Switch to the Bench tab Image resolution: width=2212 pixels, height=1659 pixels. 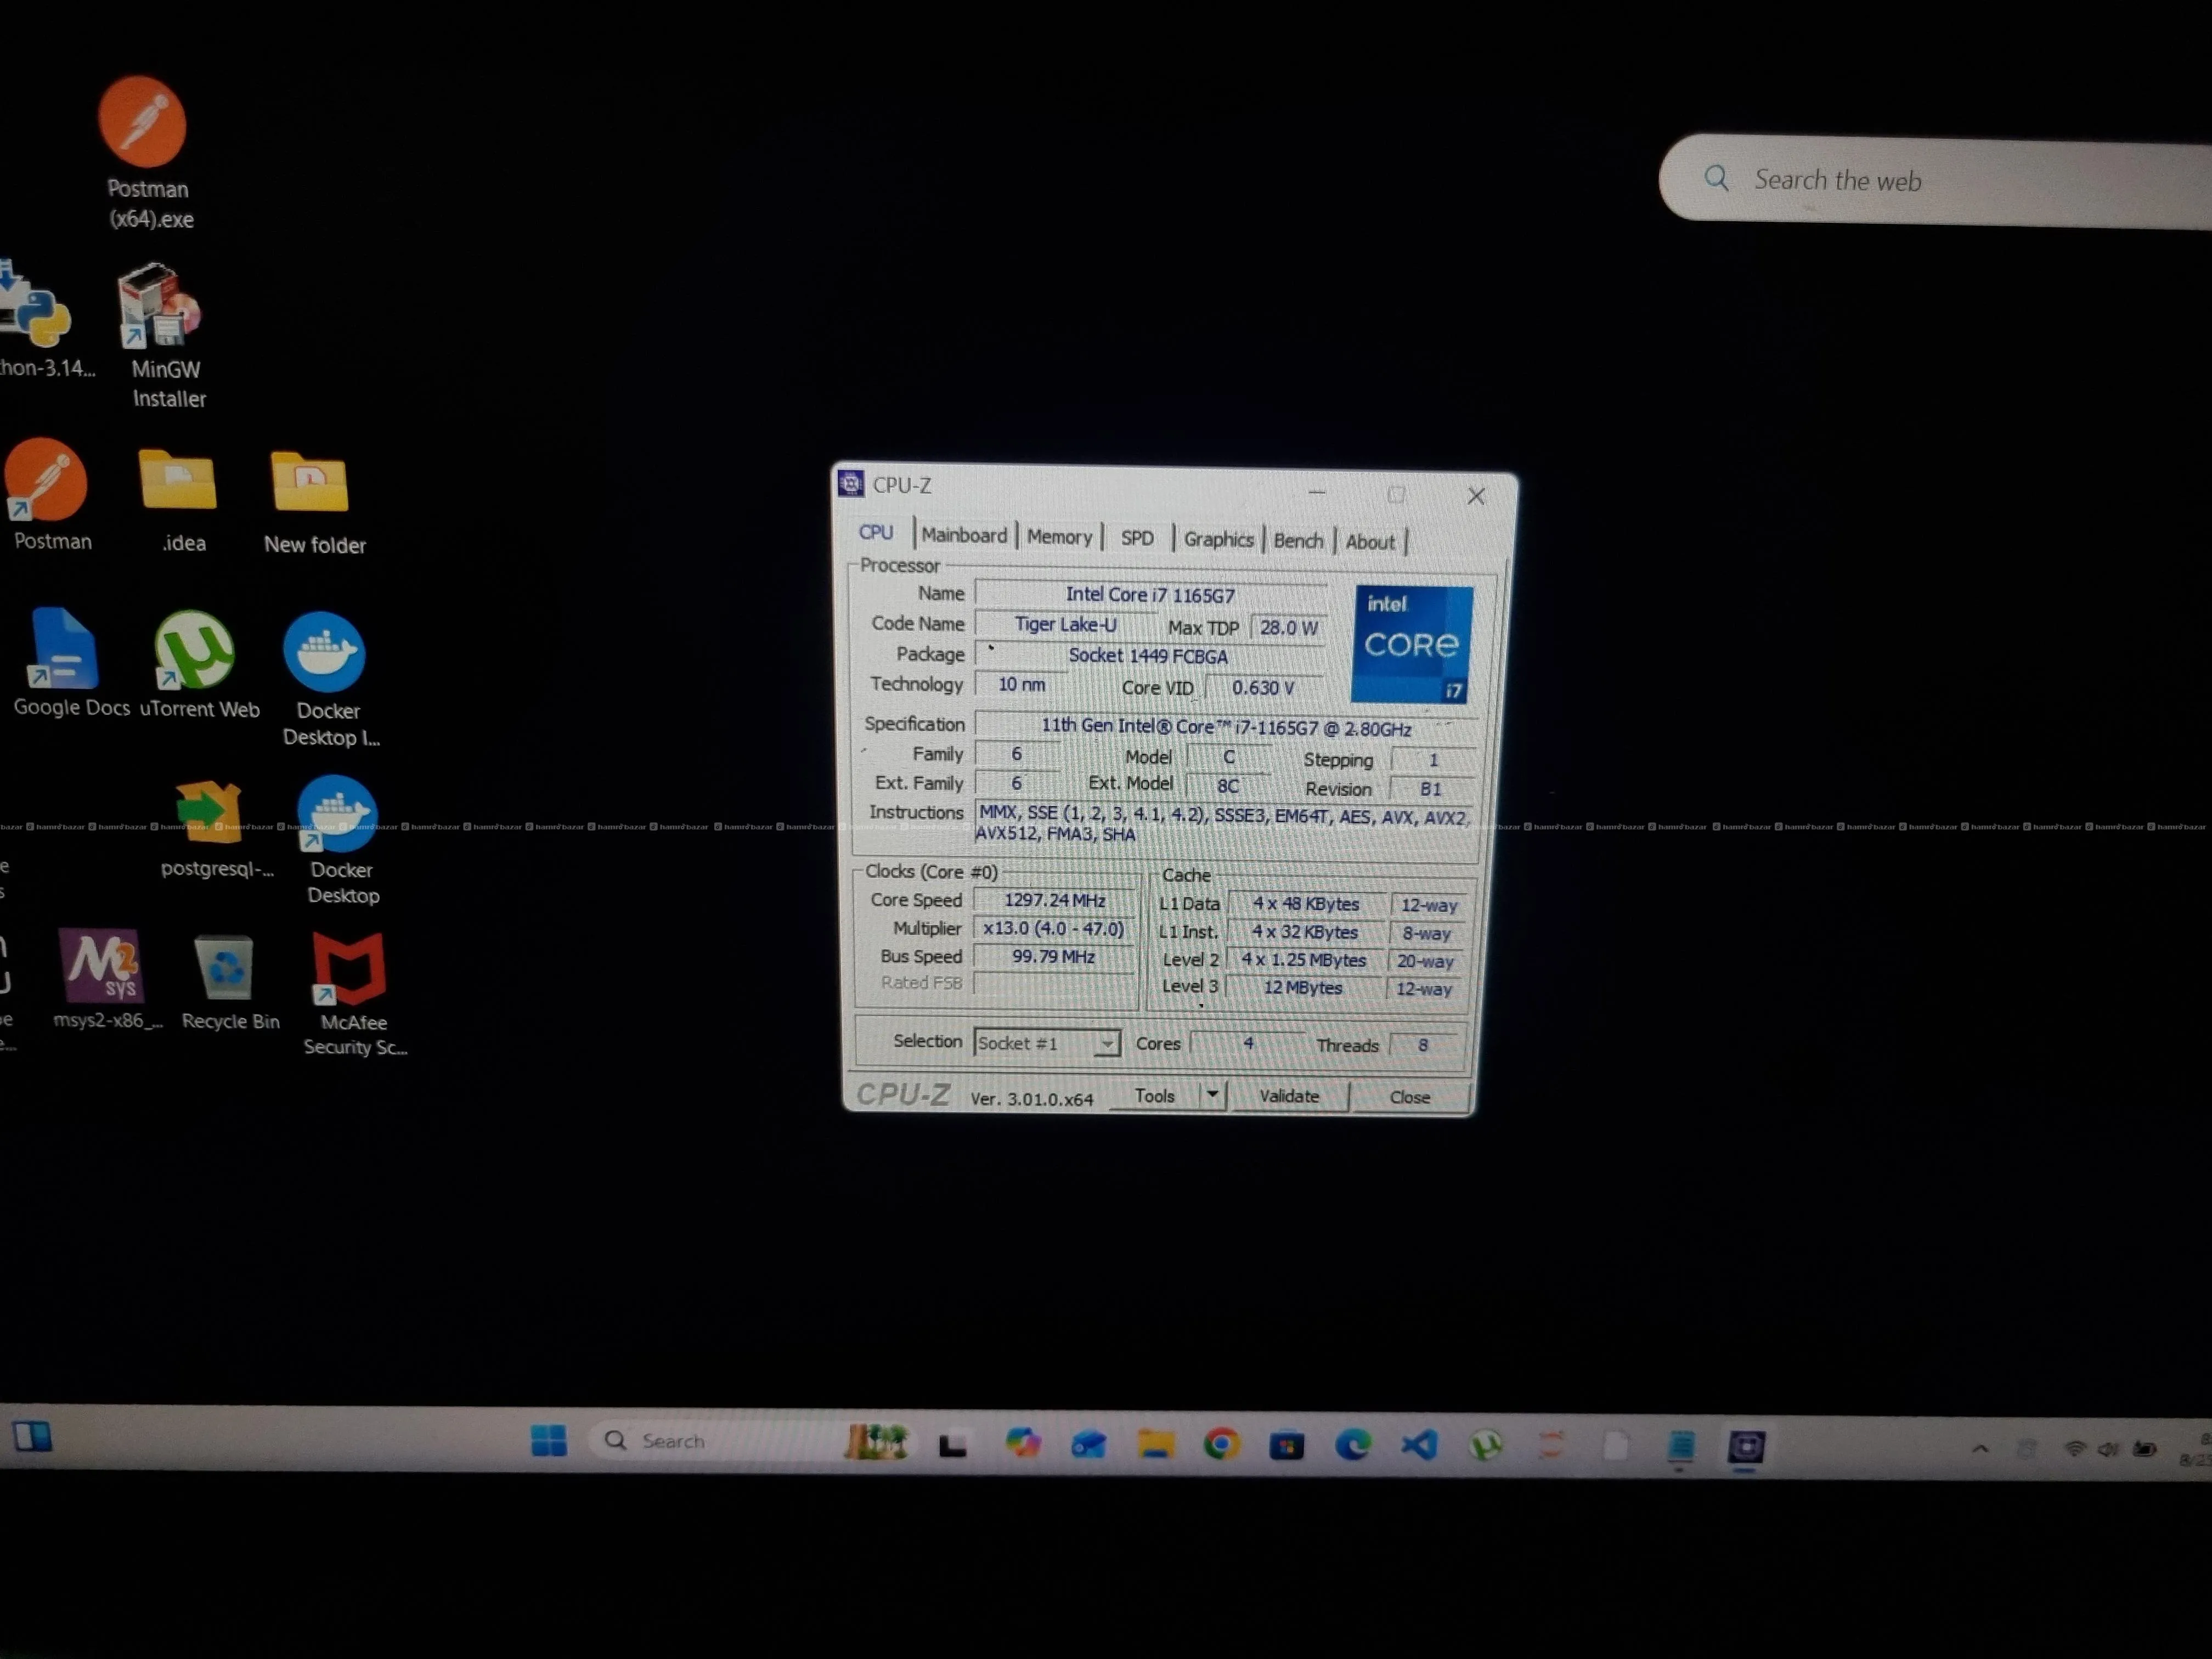[x=1298, y=540]
